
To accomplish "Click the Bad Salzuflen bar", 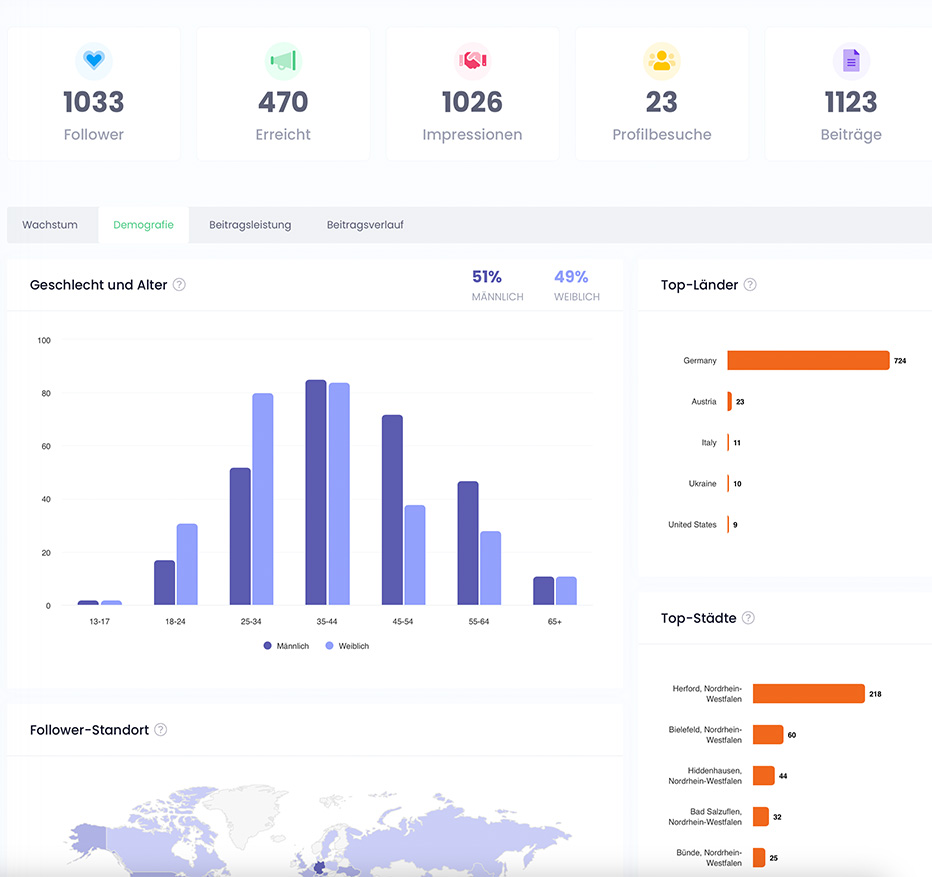I will (x=761, y=816).
